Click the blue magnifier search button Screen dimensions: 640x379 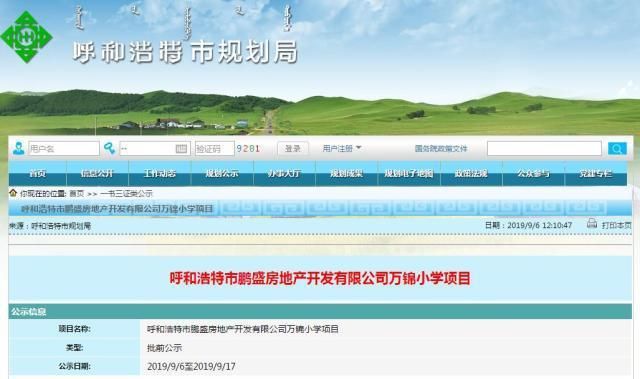(617, 148)
